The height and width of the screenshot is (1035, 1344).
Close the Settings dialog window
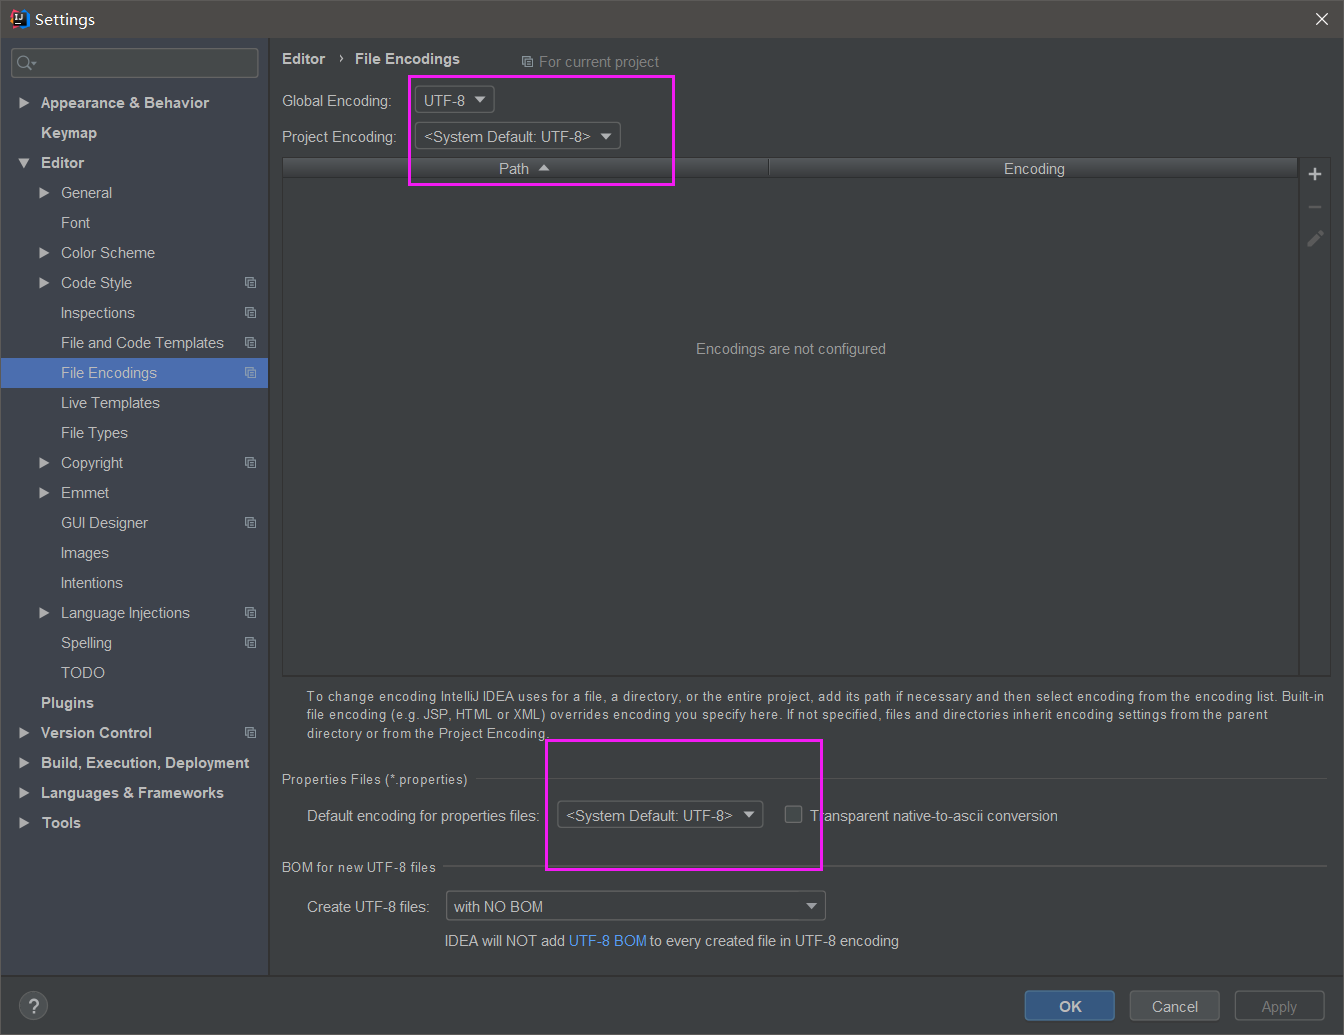point(1321,19)
